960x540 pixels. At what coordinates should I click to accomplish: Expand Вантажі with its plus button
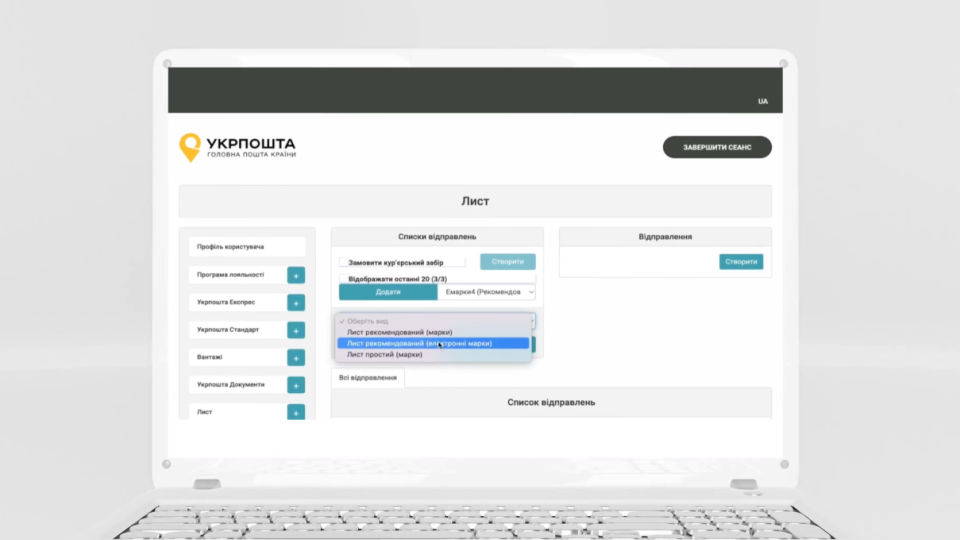click(x=296, y=358)
